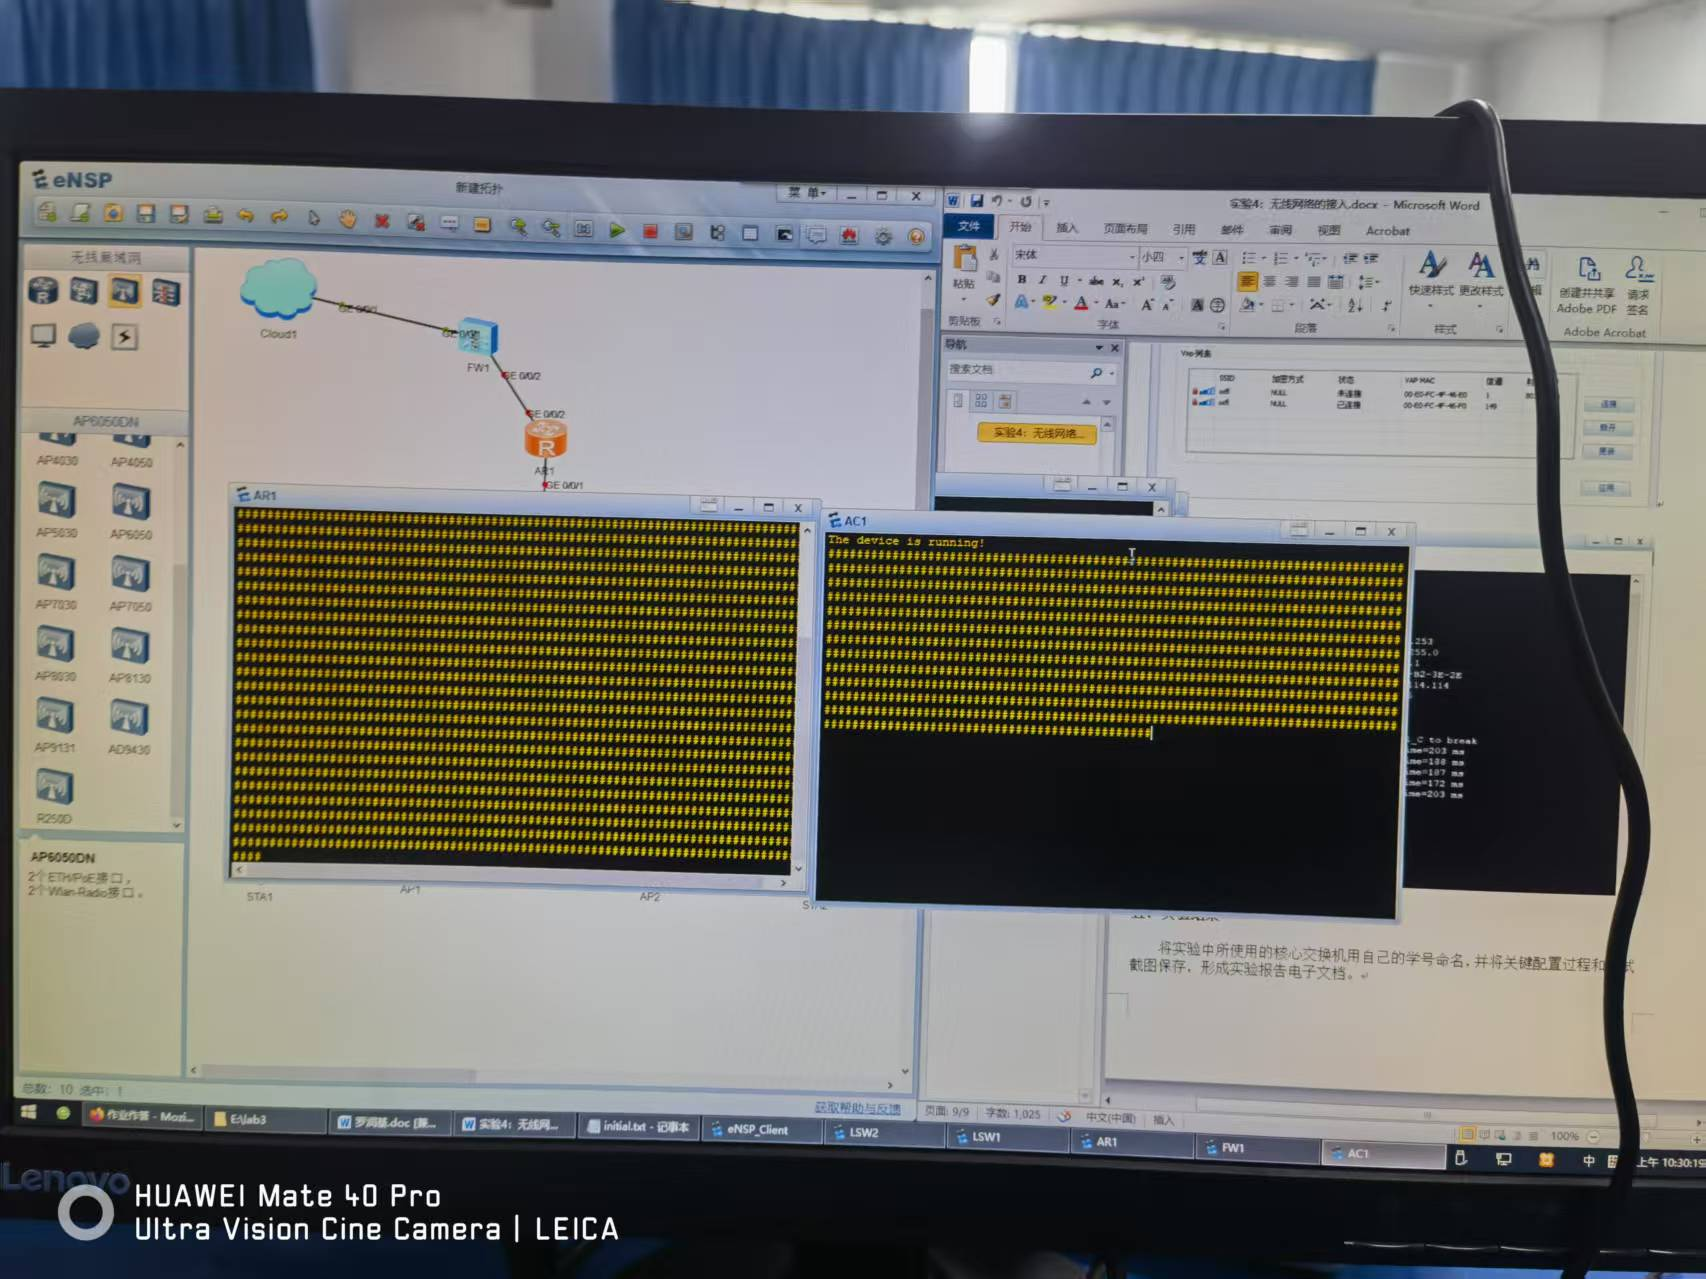The image size is (1706, 1279).
Task: Click Word's Save icon in quick access bar
Action: pos(976,201)
